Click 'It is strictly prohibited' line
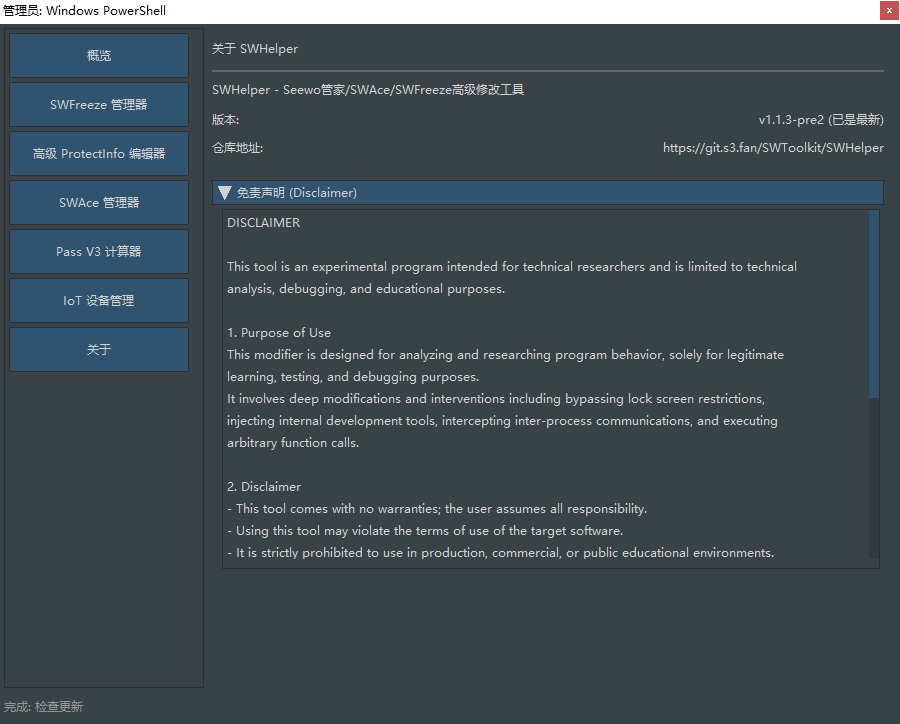This screenshot has width=900, height=724. [x=501, y=553]
